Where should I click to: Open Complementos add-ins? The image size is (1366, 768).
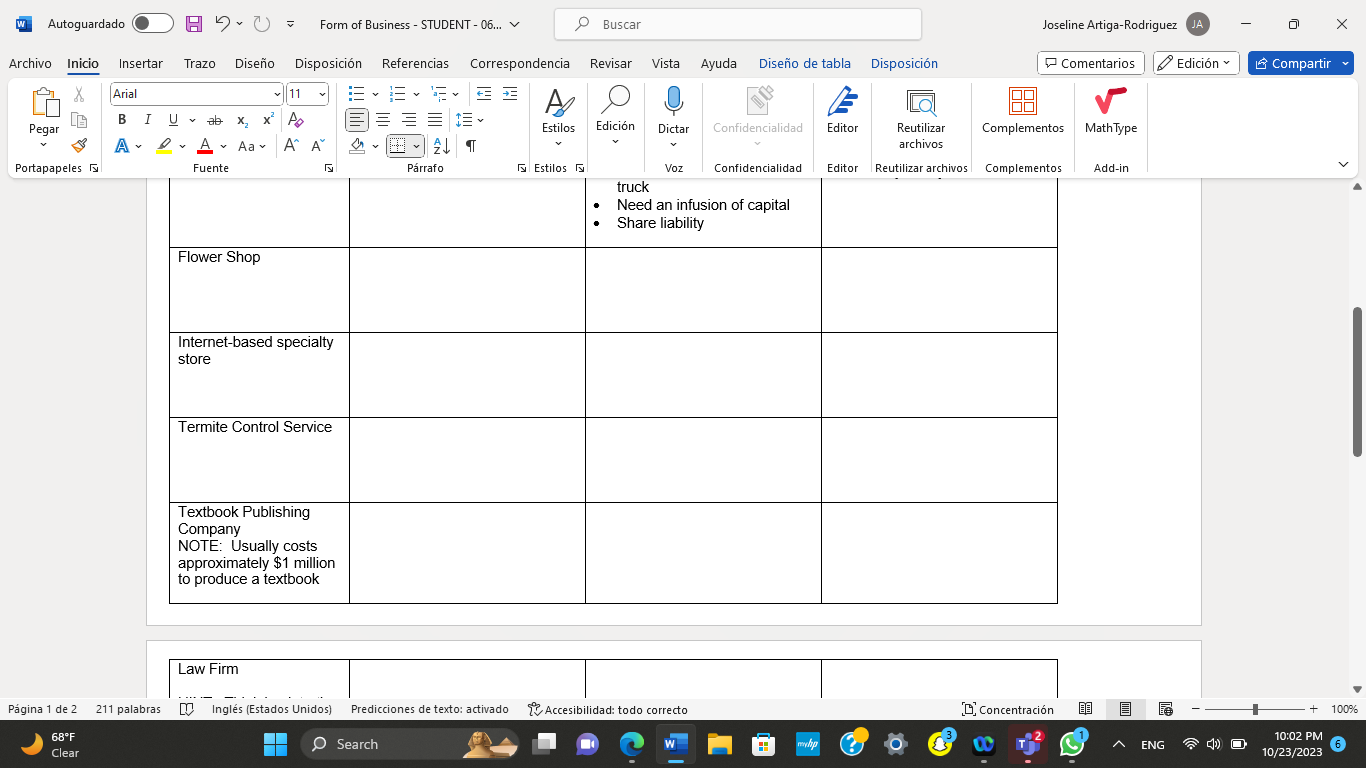click(1023, 111)
